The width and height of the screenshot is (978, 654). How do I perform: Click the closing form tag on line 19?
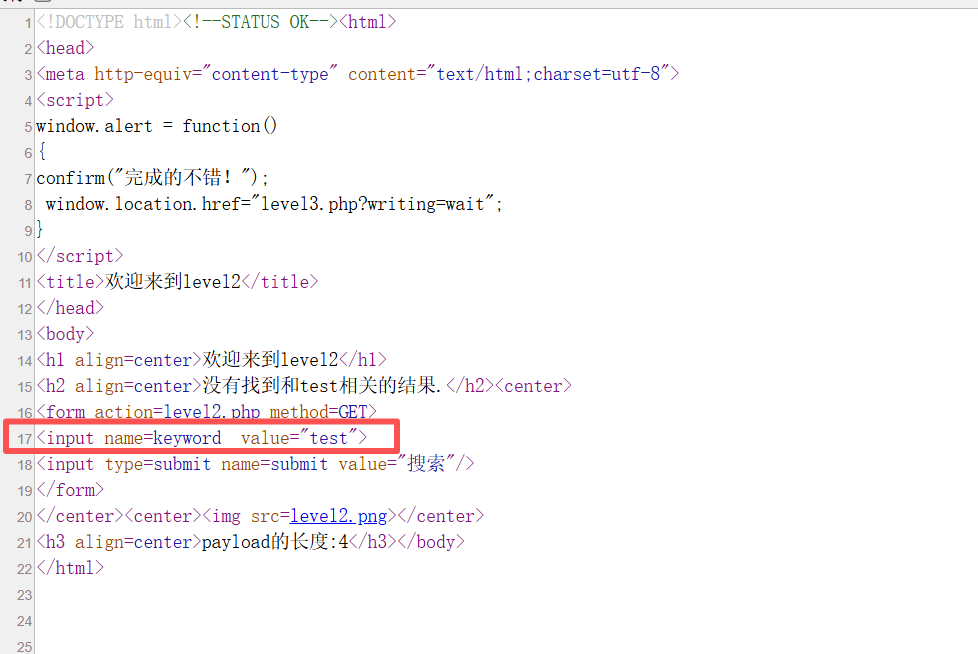70,490
